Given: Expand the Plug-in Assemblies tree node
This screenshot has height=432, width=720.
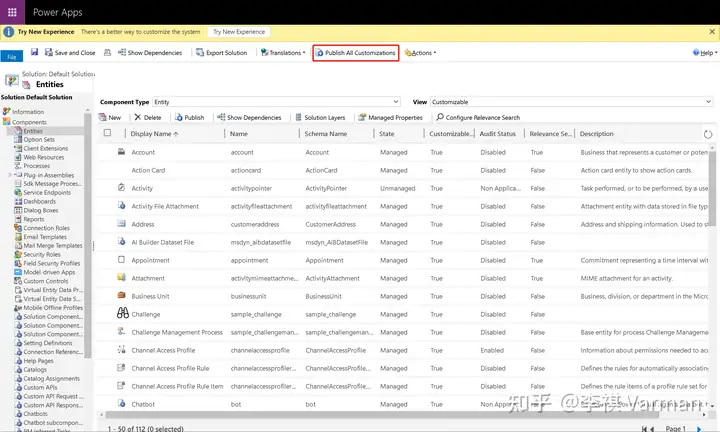Looking at the screenshot, I should pos(10,175).
